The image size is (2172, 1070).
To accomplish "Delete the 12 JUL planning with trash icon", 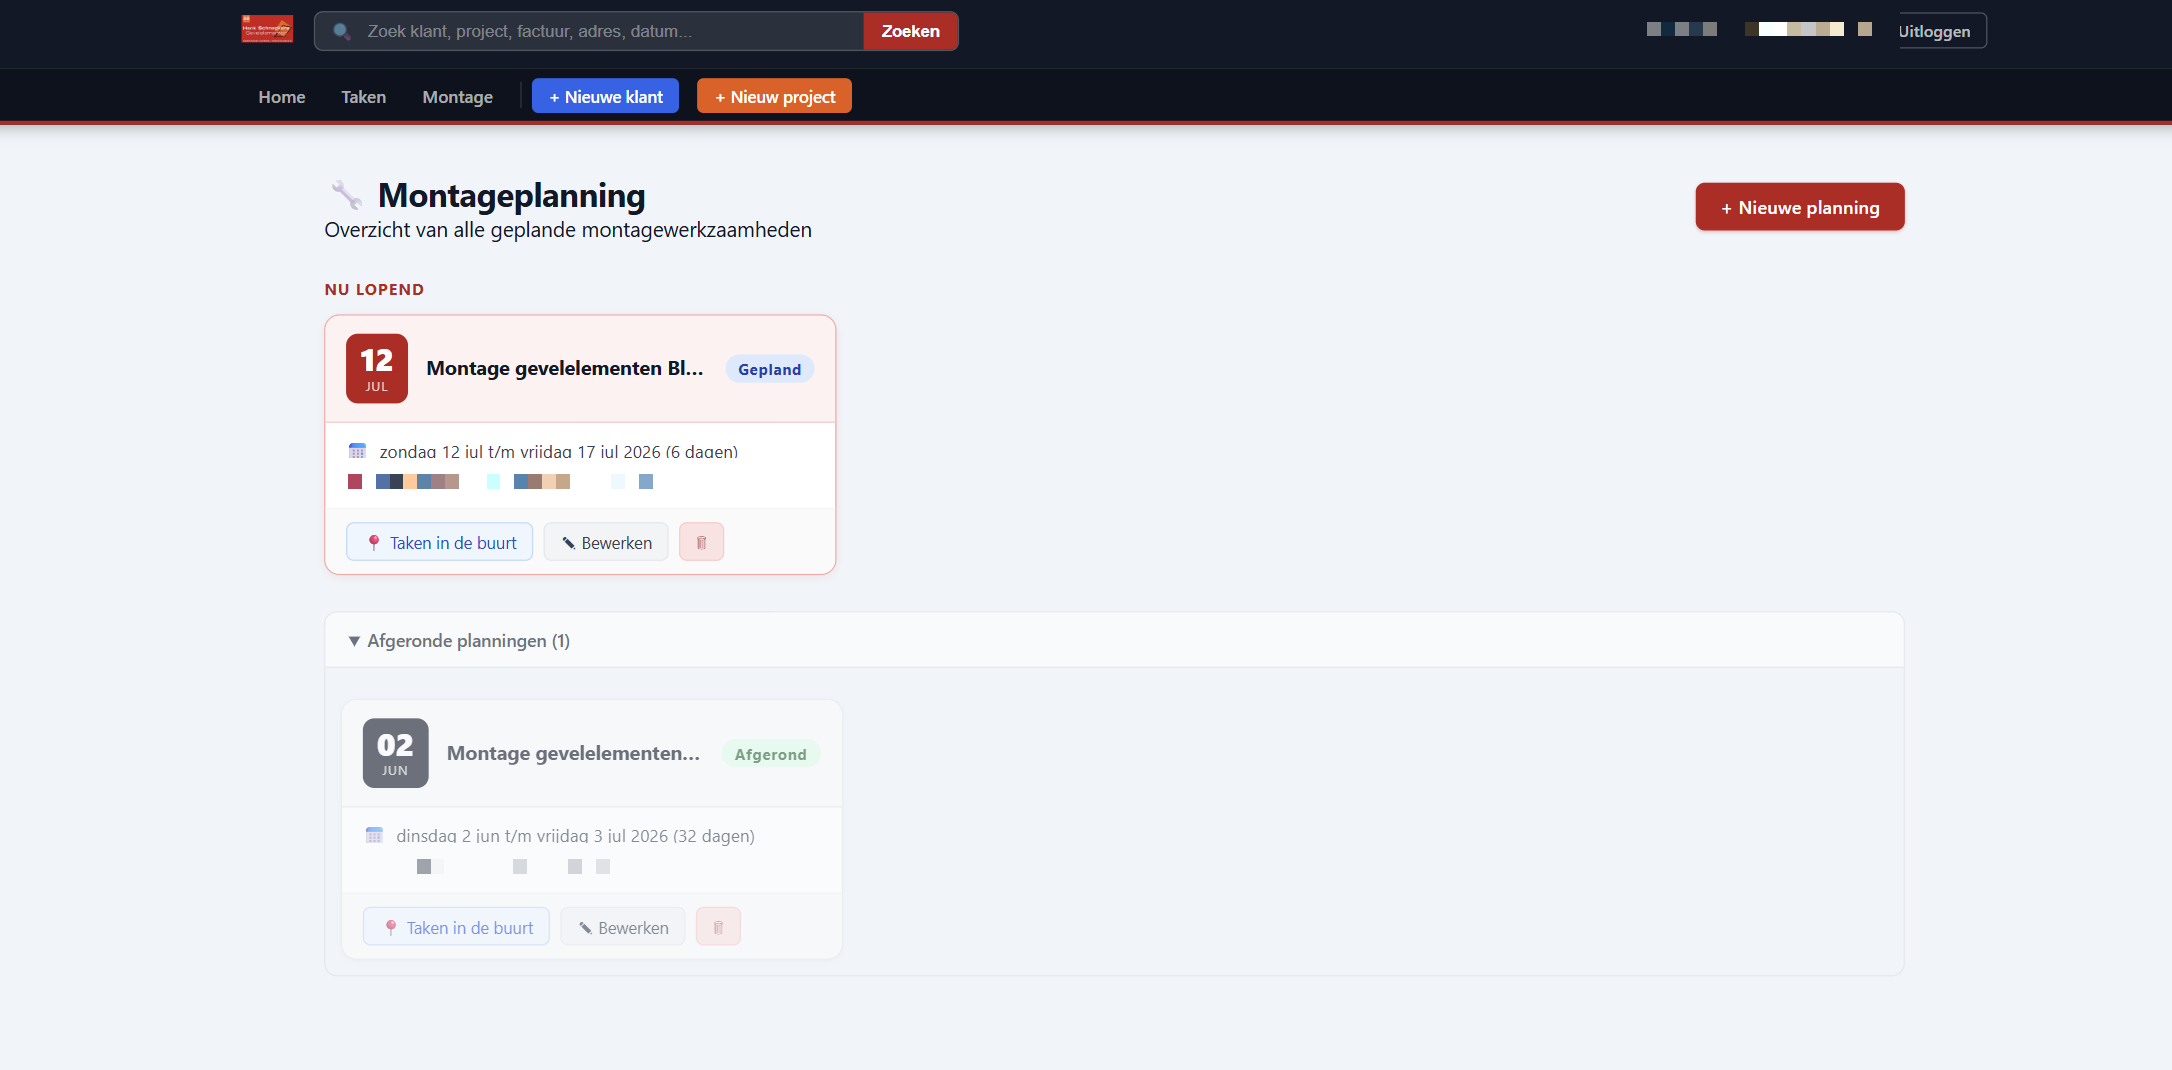I will [x=701, y=542].
